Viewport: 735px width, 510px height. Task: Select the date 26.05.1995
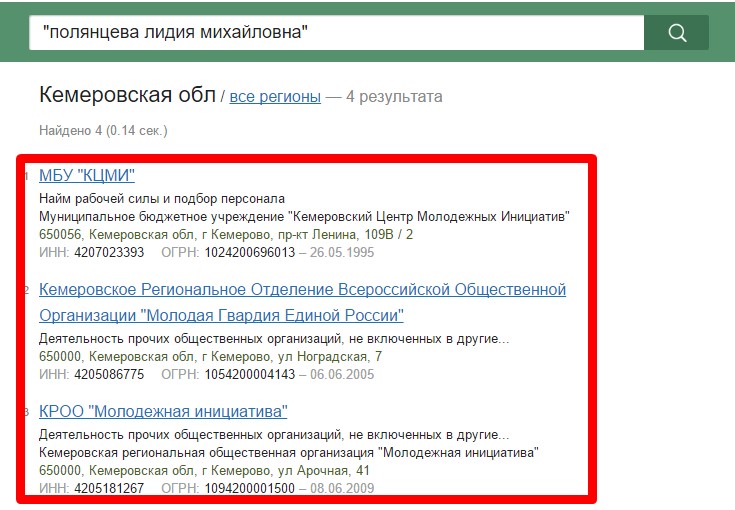point(342,252)
